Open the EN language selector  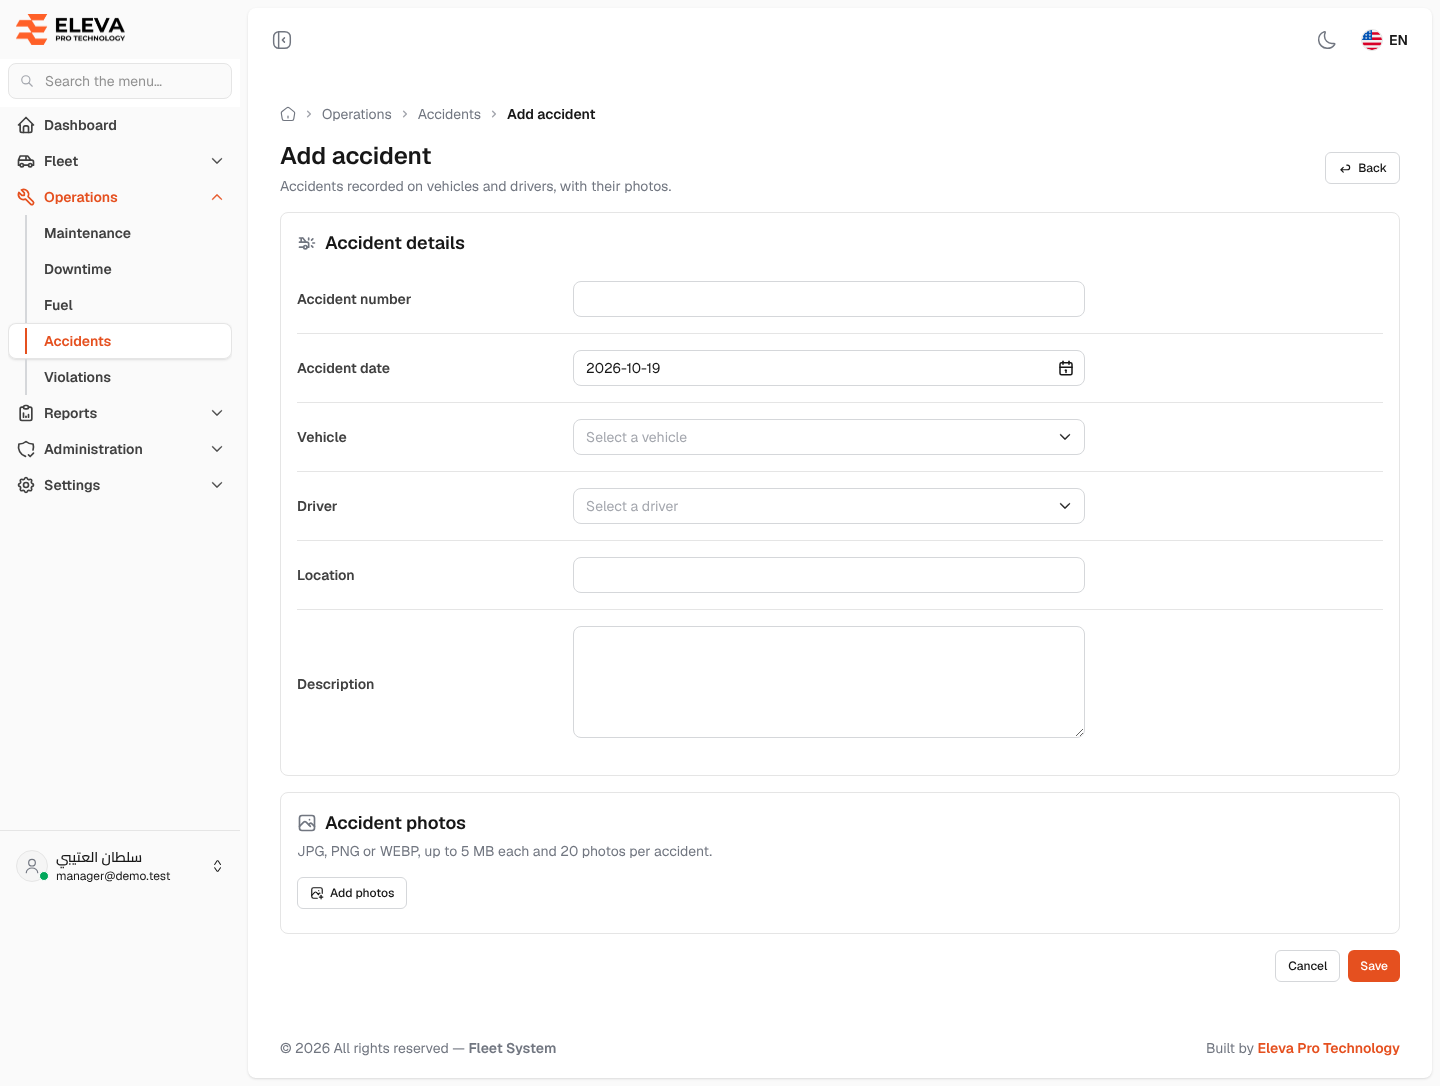[x=1385, y=40]
